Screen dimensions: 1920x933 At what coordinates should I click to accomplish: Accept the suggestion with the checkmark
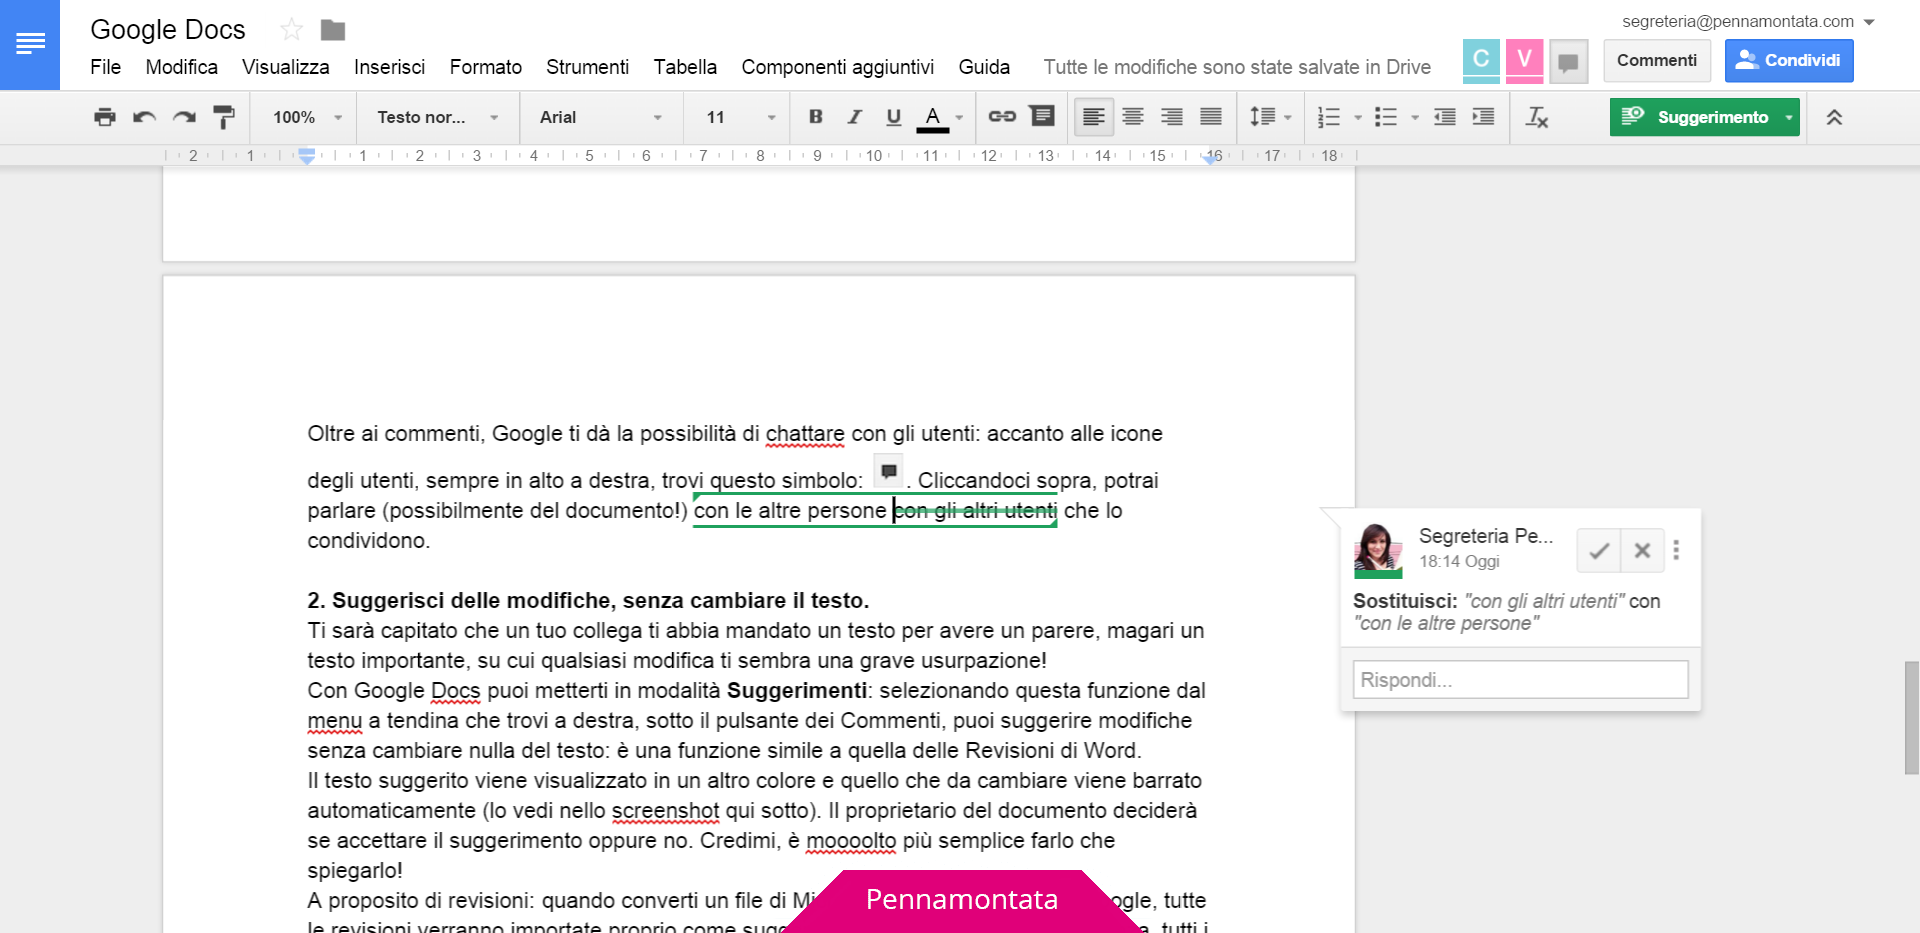[1597, 550]
